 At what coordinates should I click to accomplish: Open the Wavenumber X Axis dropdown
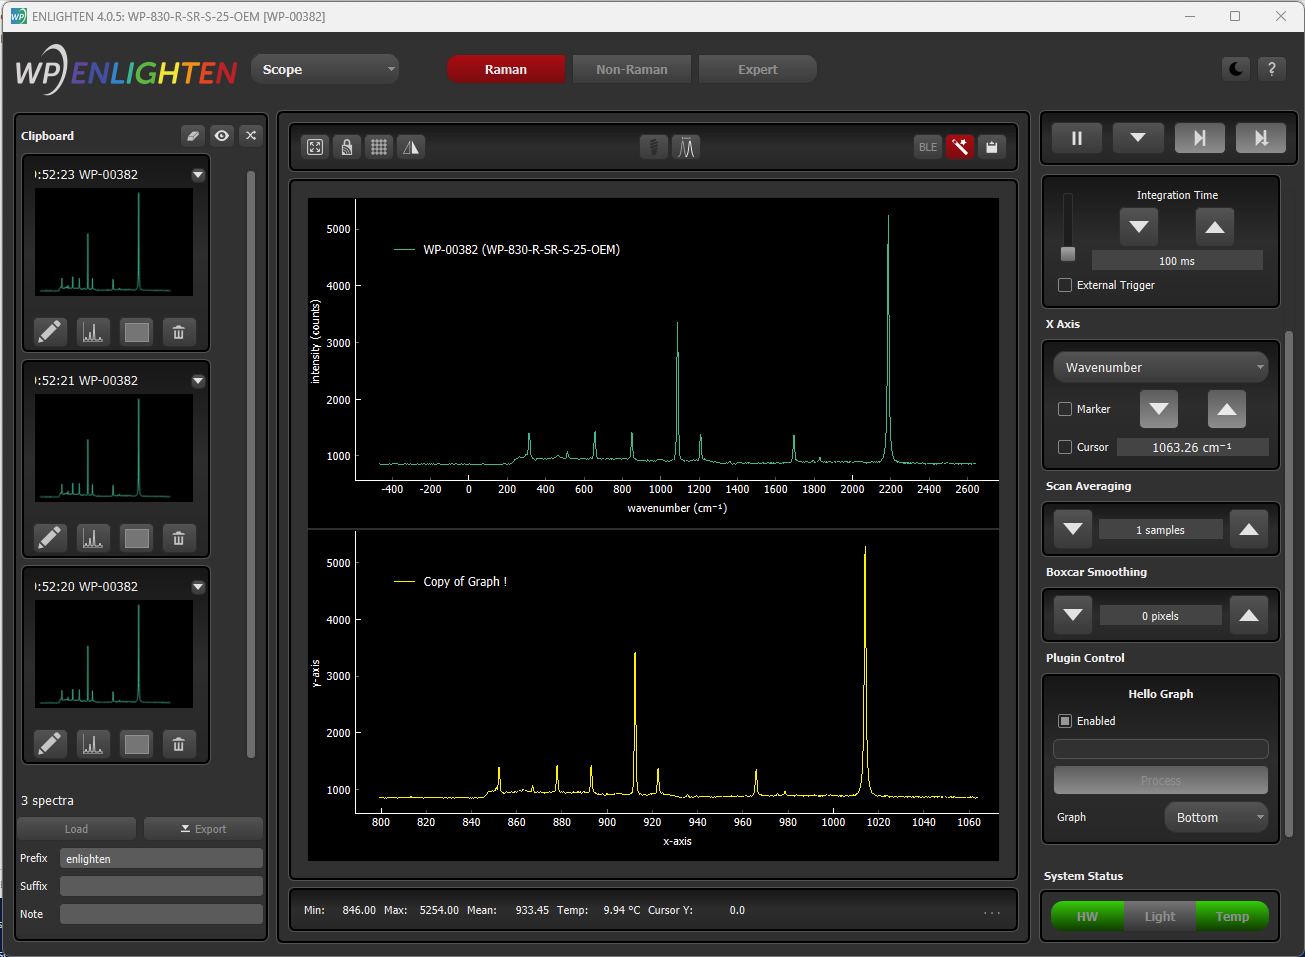click(1160, 367)
